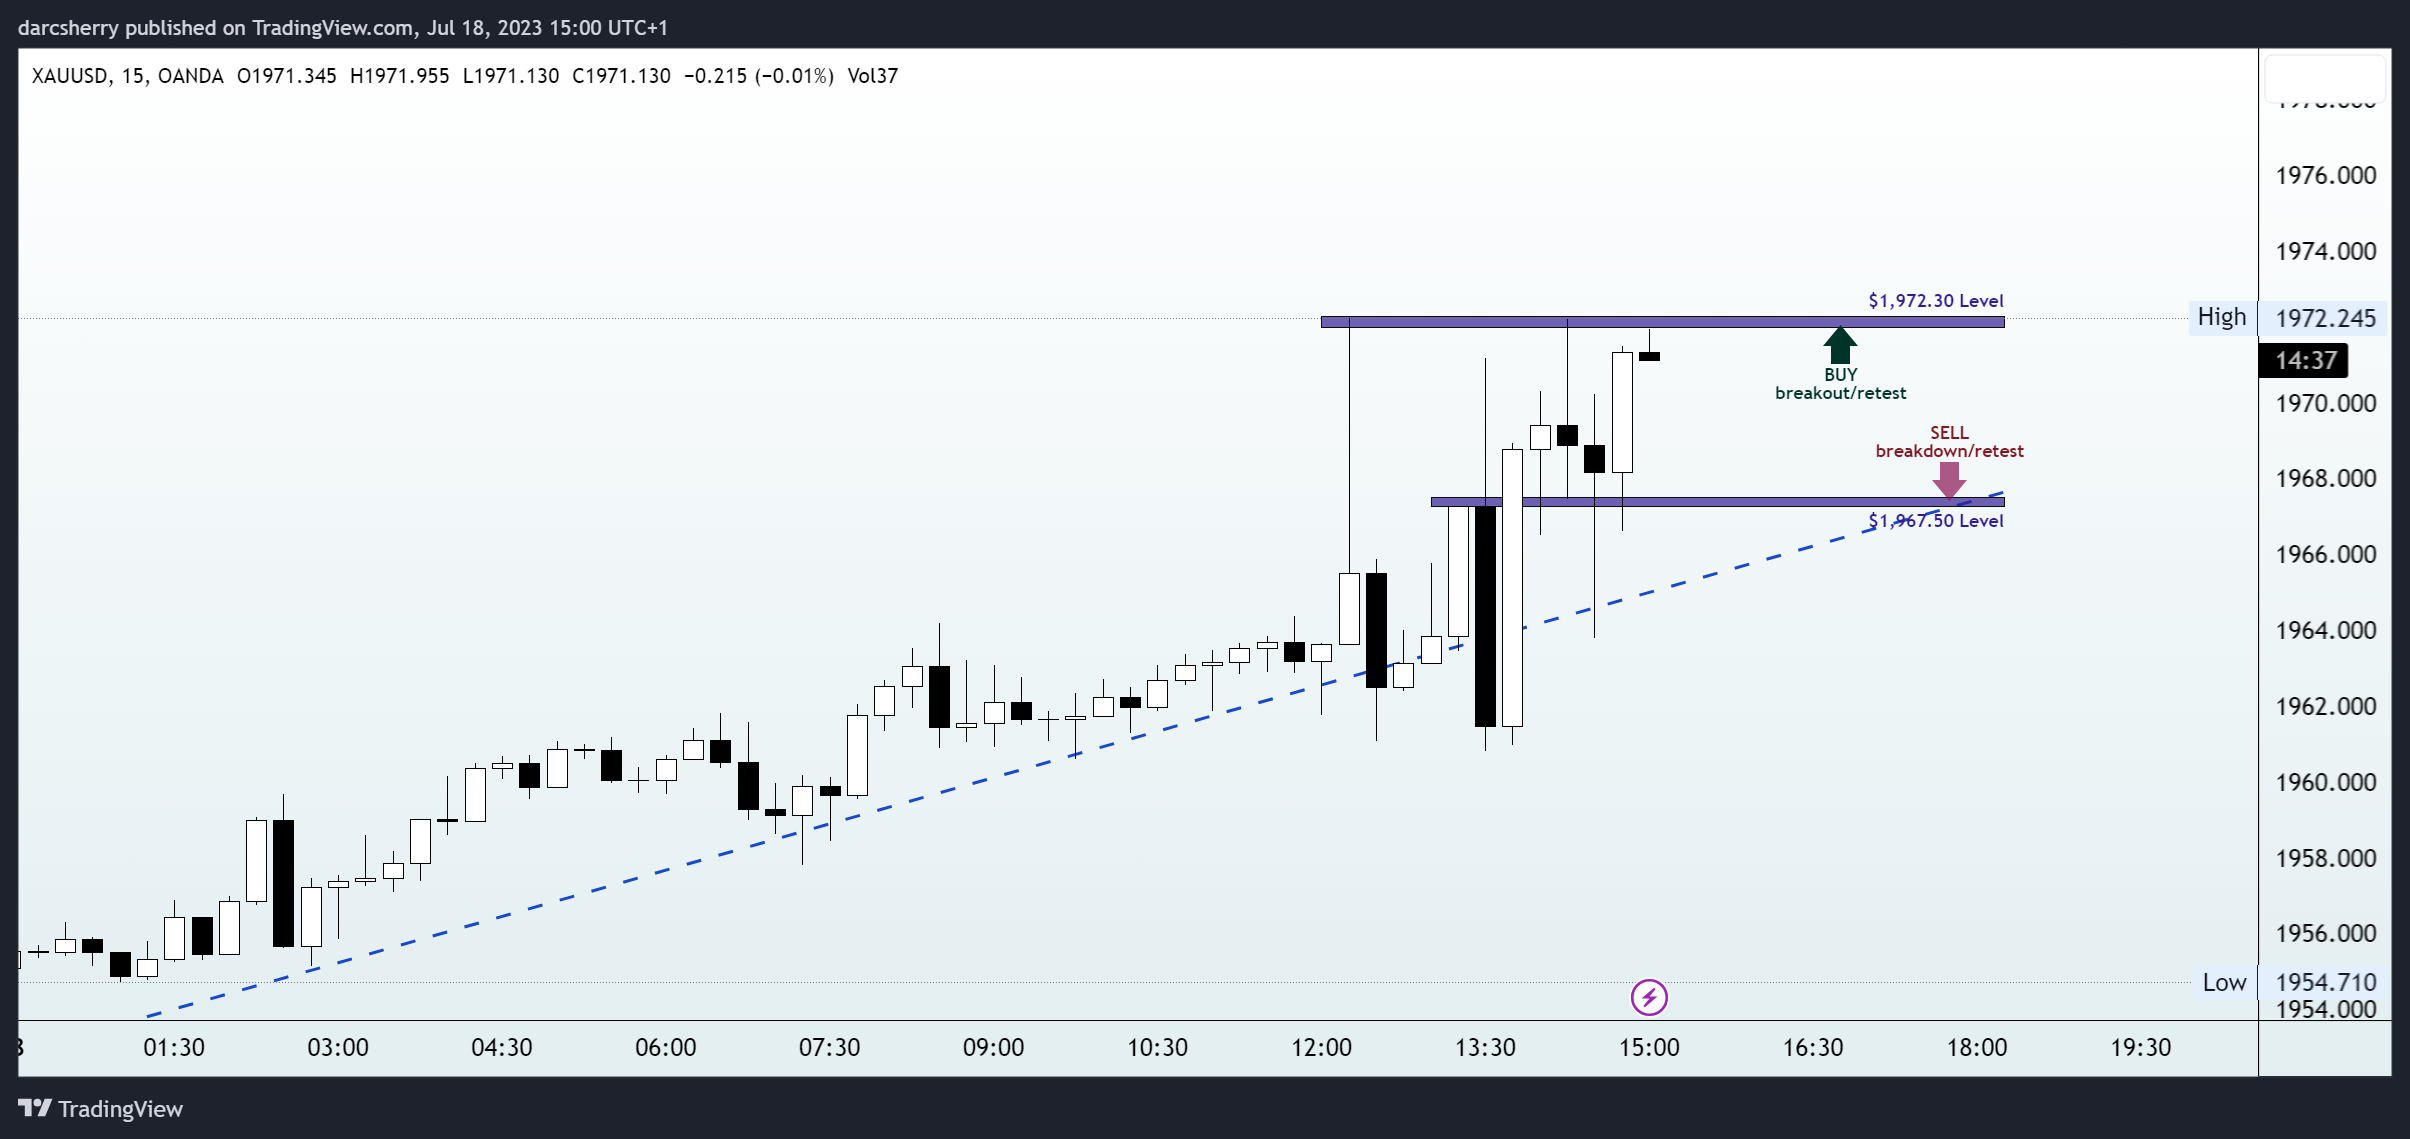Click the purple lightning event icon

[1649, 997]
